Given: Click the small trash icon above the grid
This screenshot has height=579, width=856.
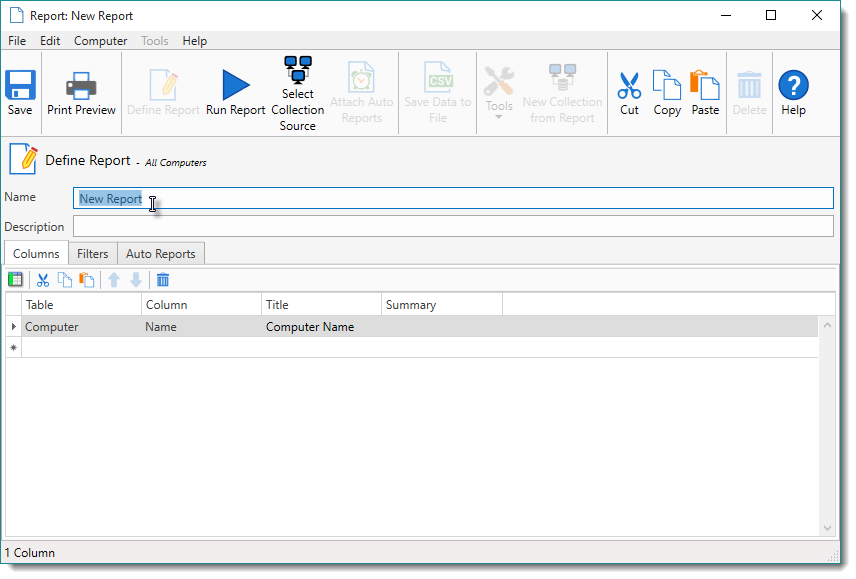Looking at the screenshot, I should (163, 280).
